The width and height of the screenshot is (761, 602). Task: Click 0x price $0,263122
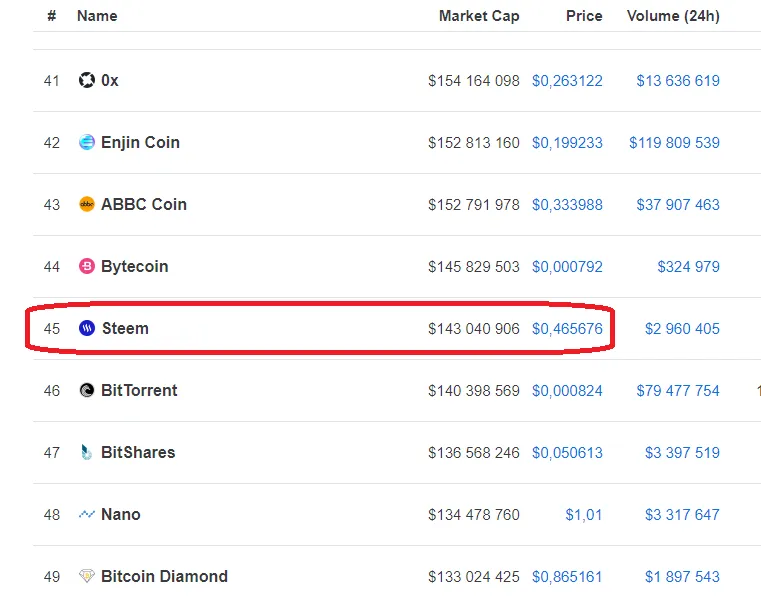click(567, 81)
